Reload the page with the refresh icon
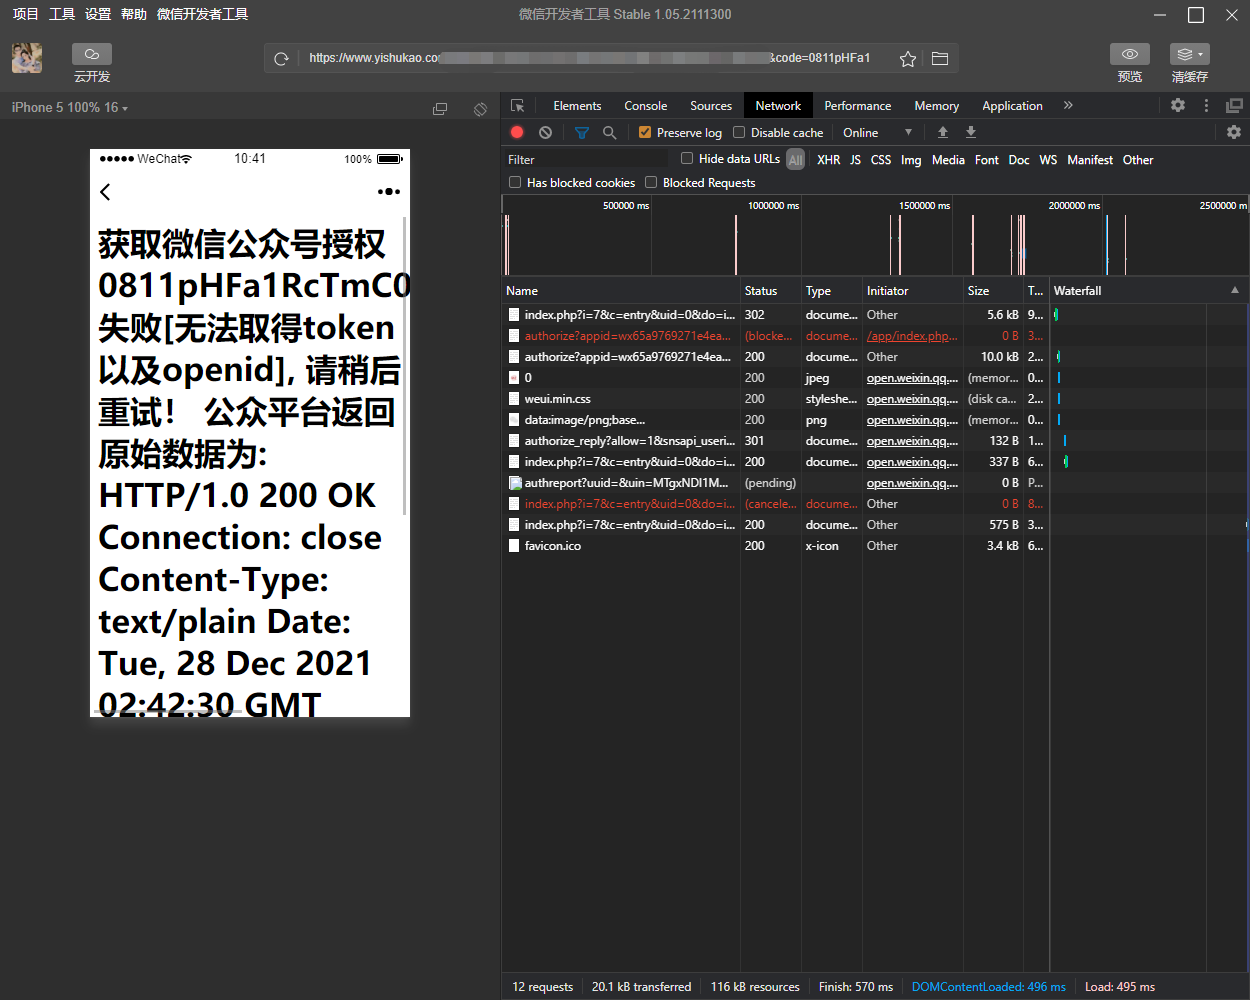 [x=282, y=59]
